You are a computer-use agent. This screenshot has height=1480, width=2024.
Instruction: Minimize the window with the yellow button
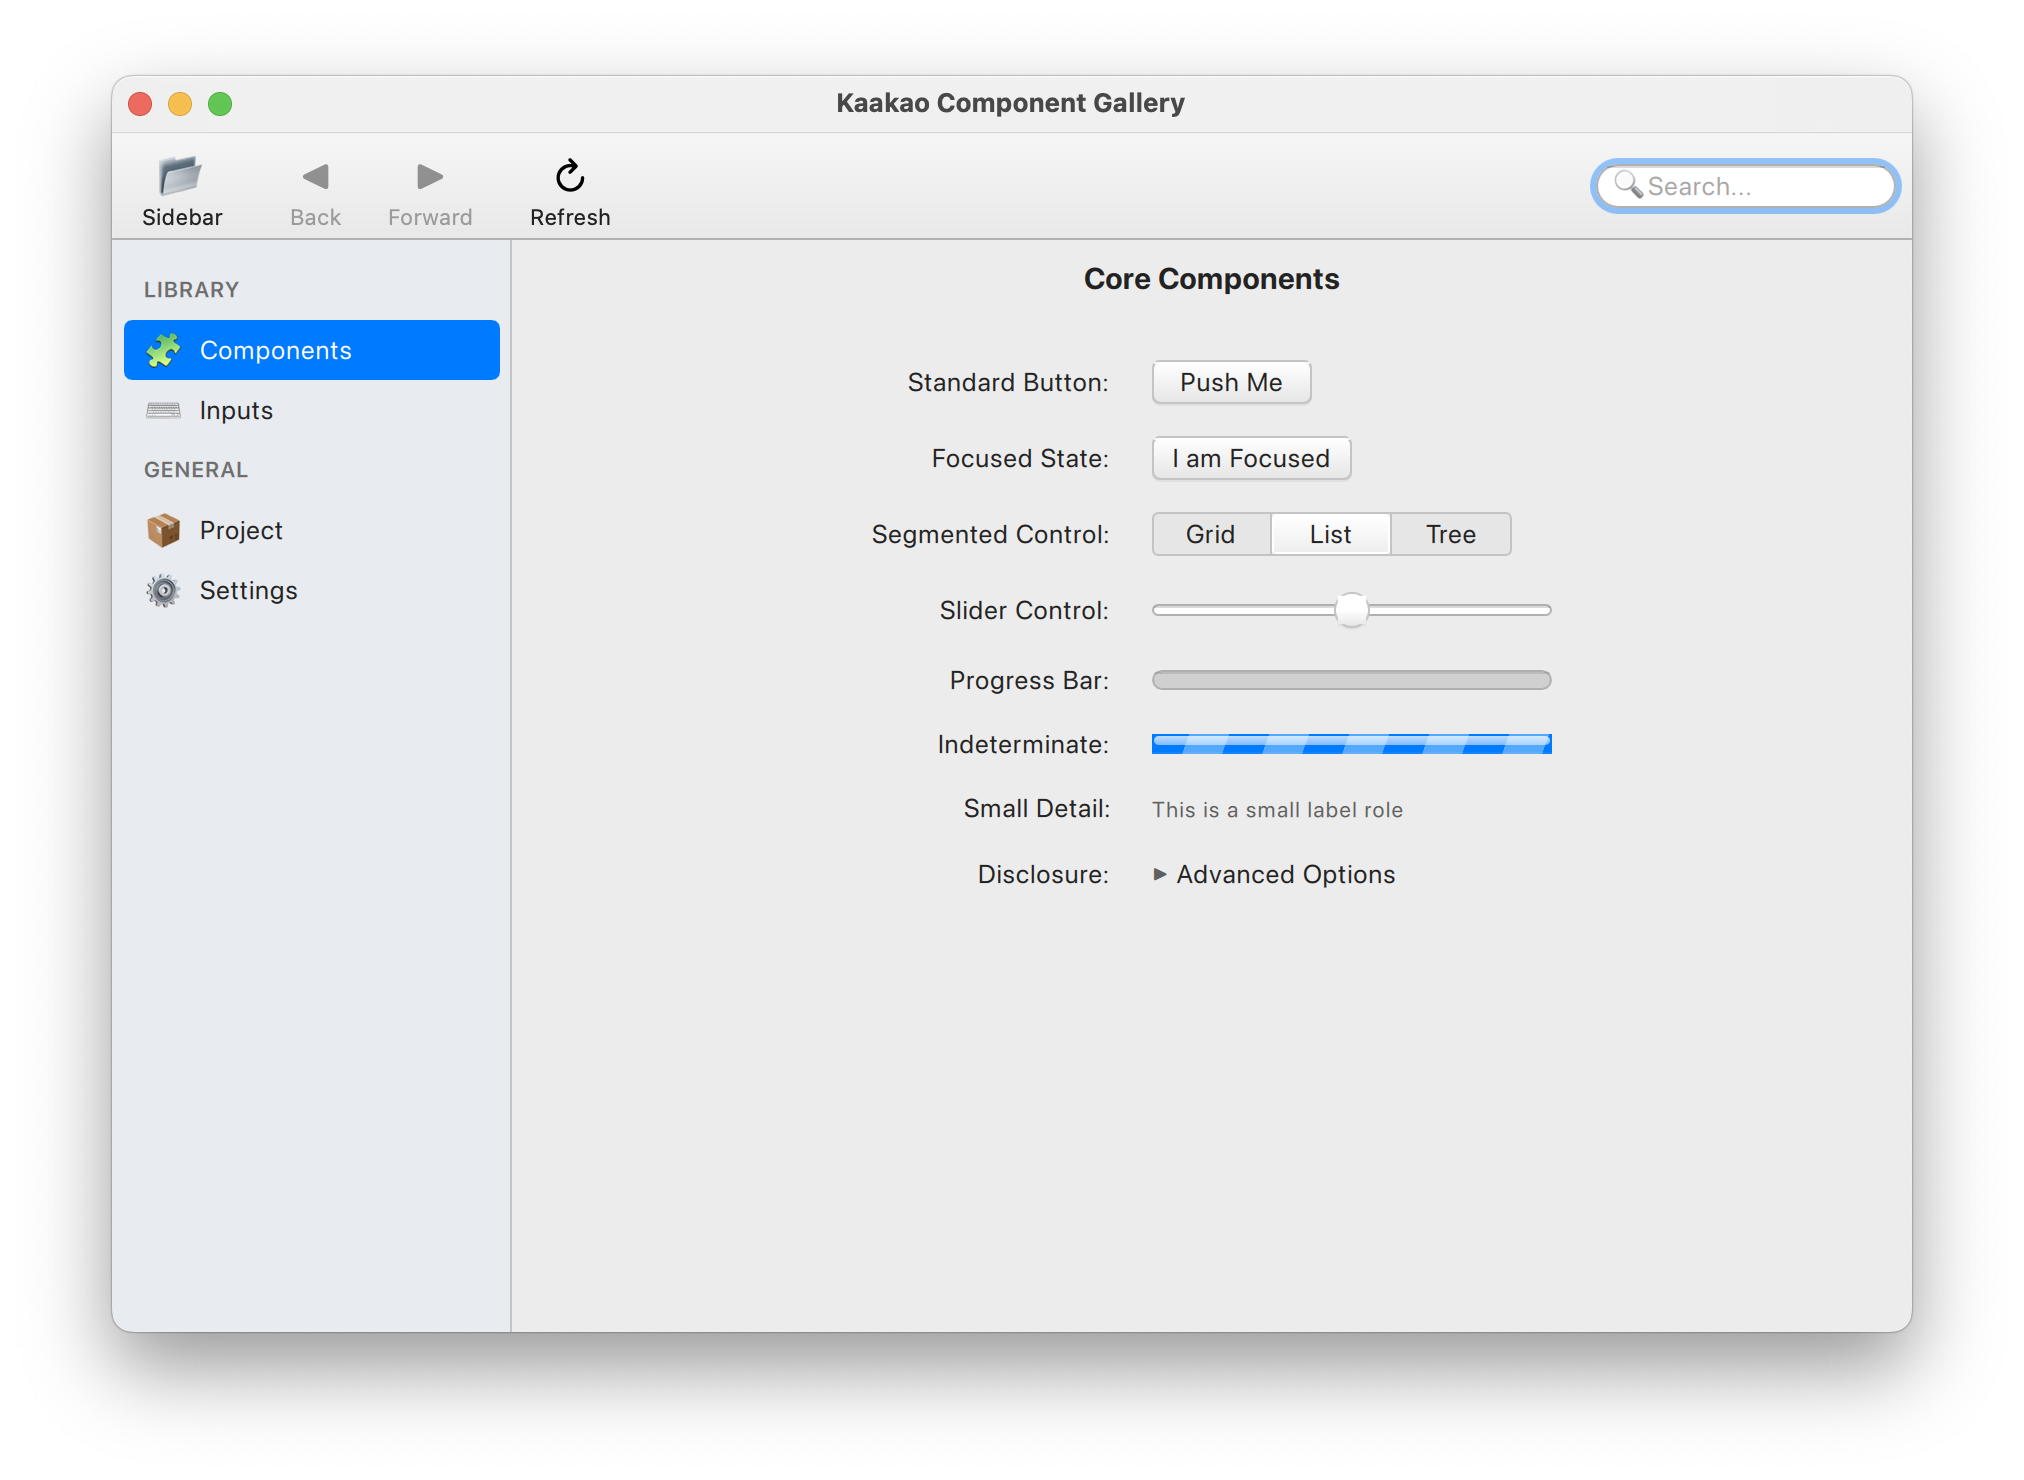coord(180,104)
